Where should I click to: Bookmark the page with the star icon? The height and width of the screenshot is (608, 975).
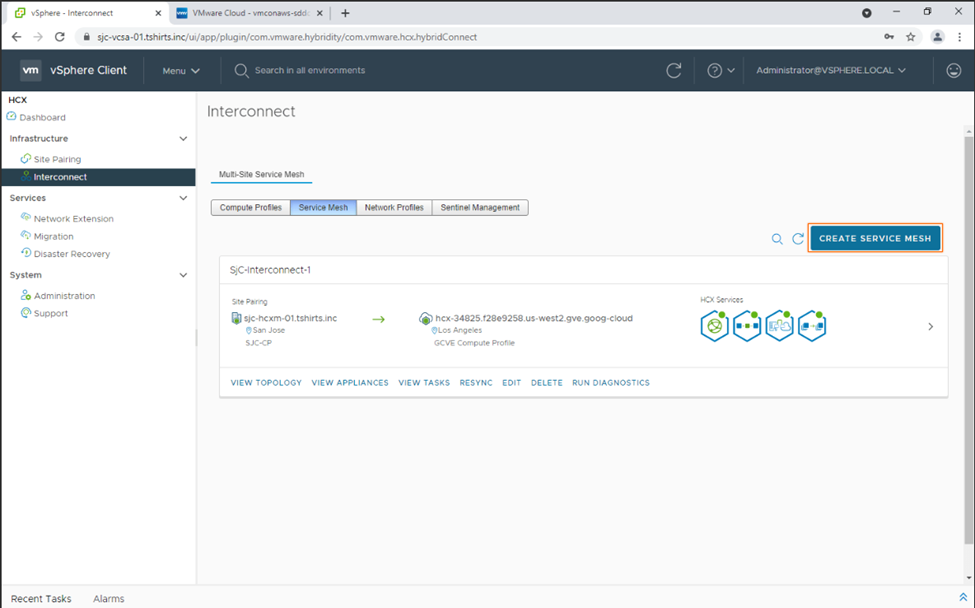[911, 36]
